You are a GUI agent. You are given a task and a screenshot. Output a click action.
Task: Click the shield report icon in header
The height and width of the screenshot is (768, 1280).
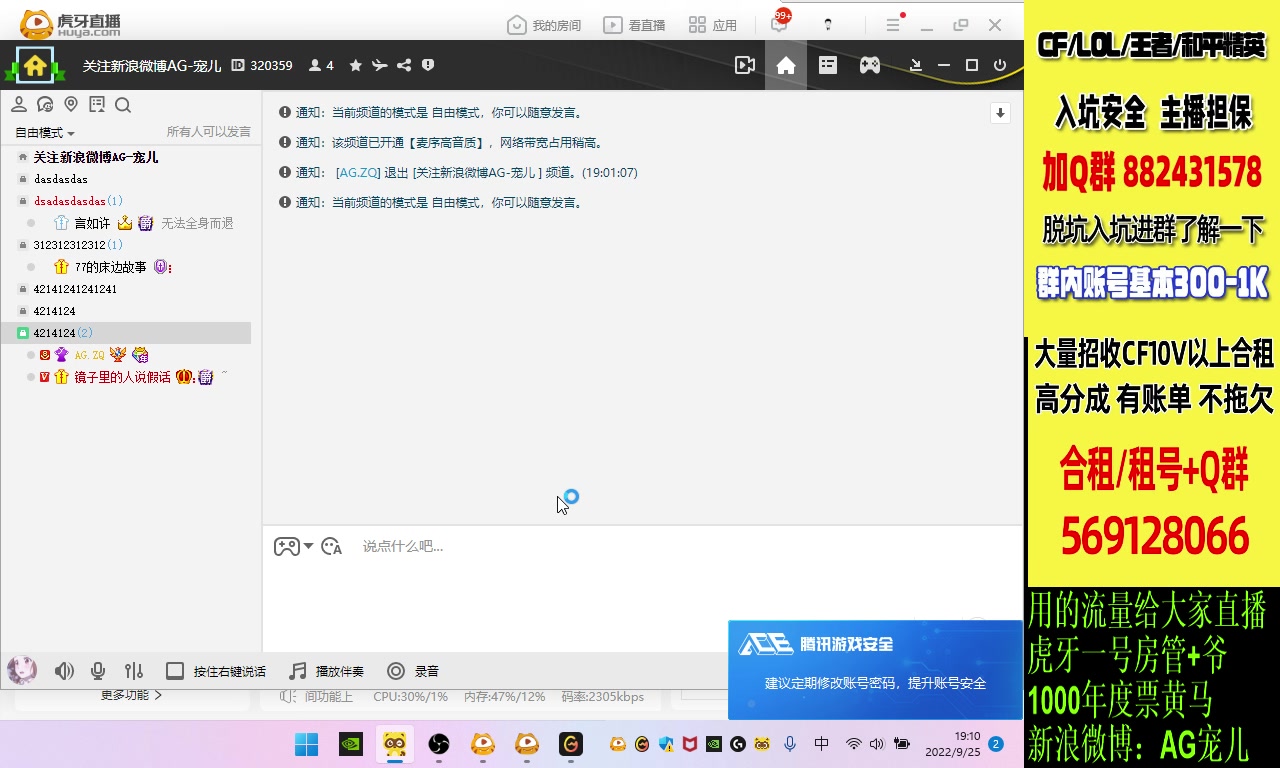click(x=428, y=65)
